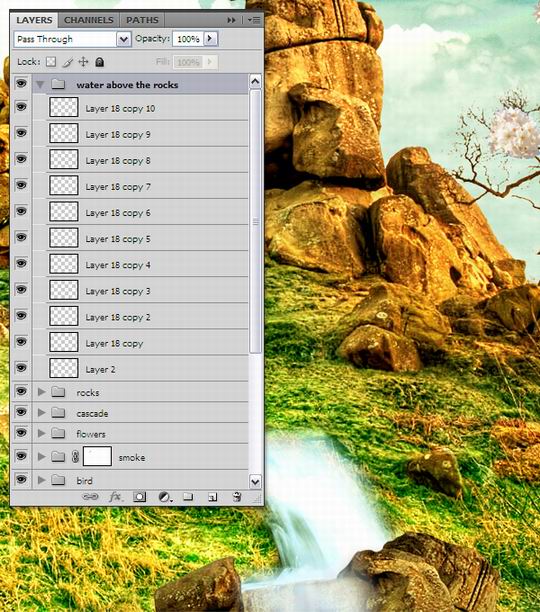Viewport: 540px width, 612px height.
Task: Select the smoke group mask thumbnail
Action: pyautogui.click(x=98, y=456)
